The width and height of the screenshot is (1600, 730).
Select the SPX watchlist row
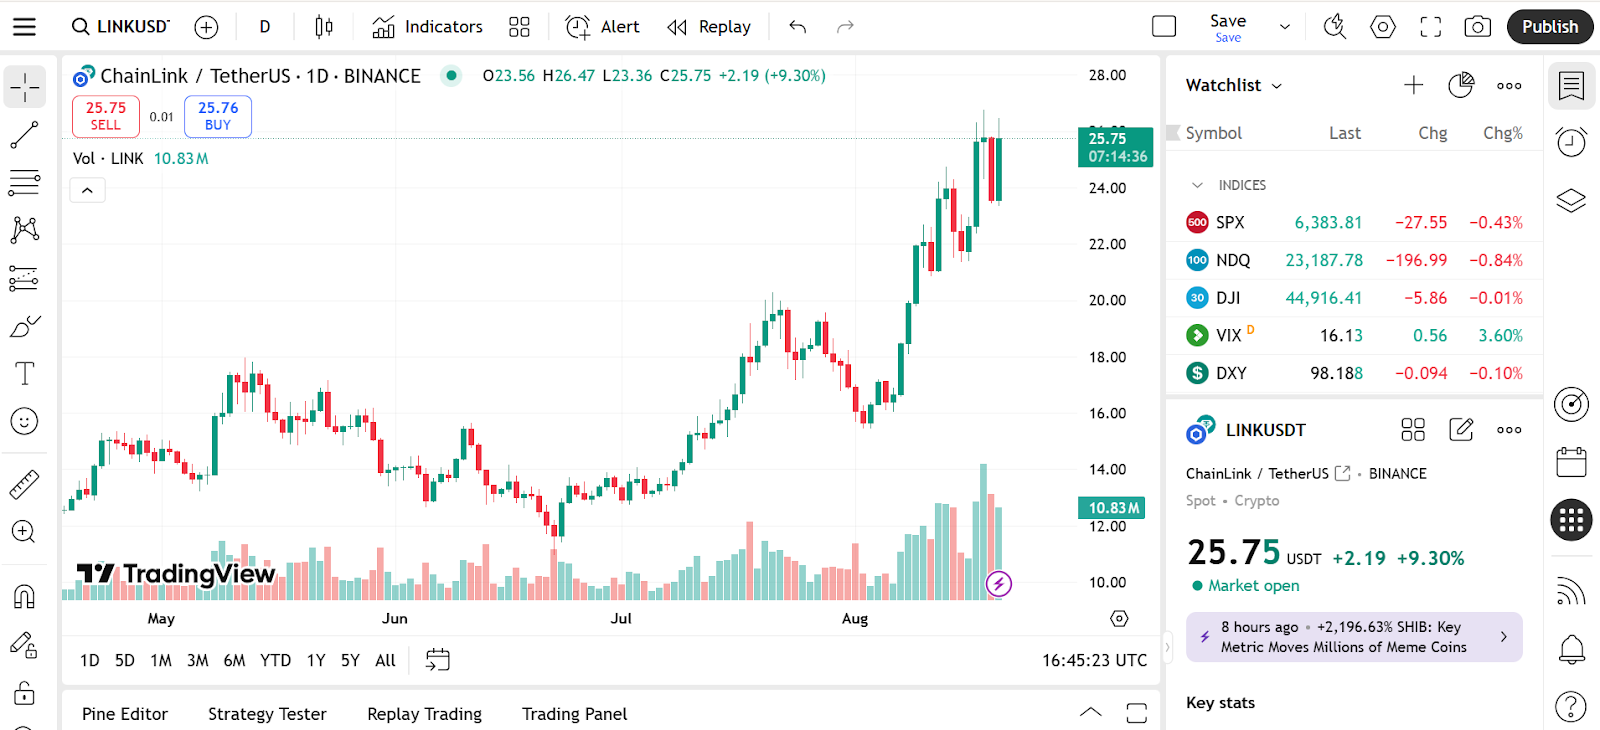1355,222
